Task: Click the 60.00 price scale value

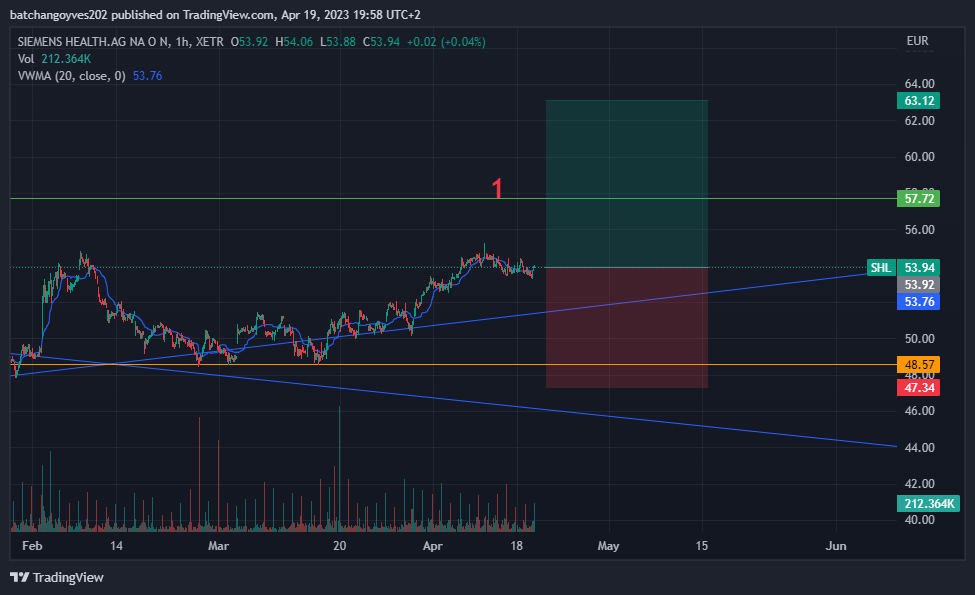Action: coord(919,157)
